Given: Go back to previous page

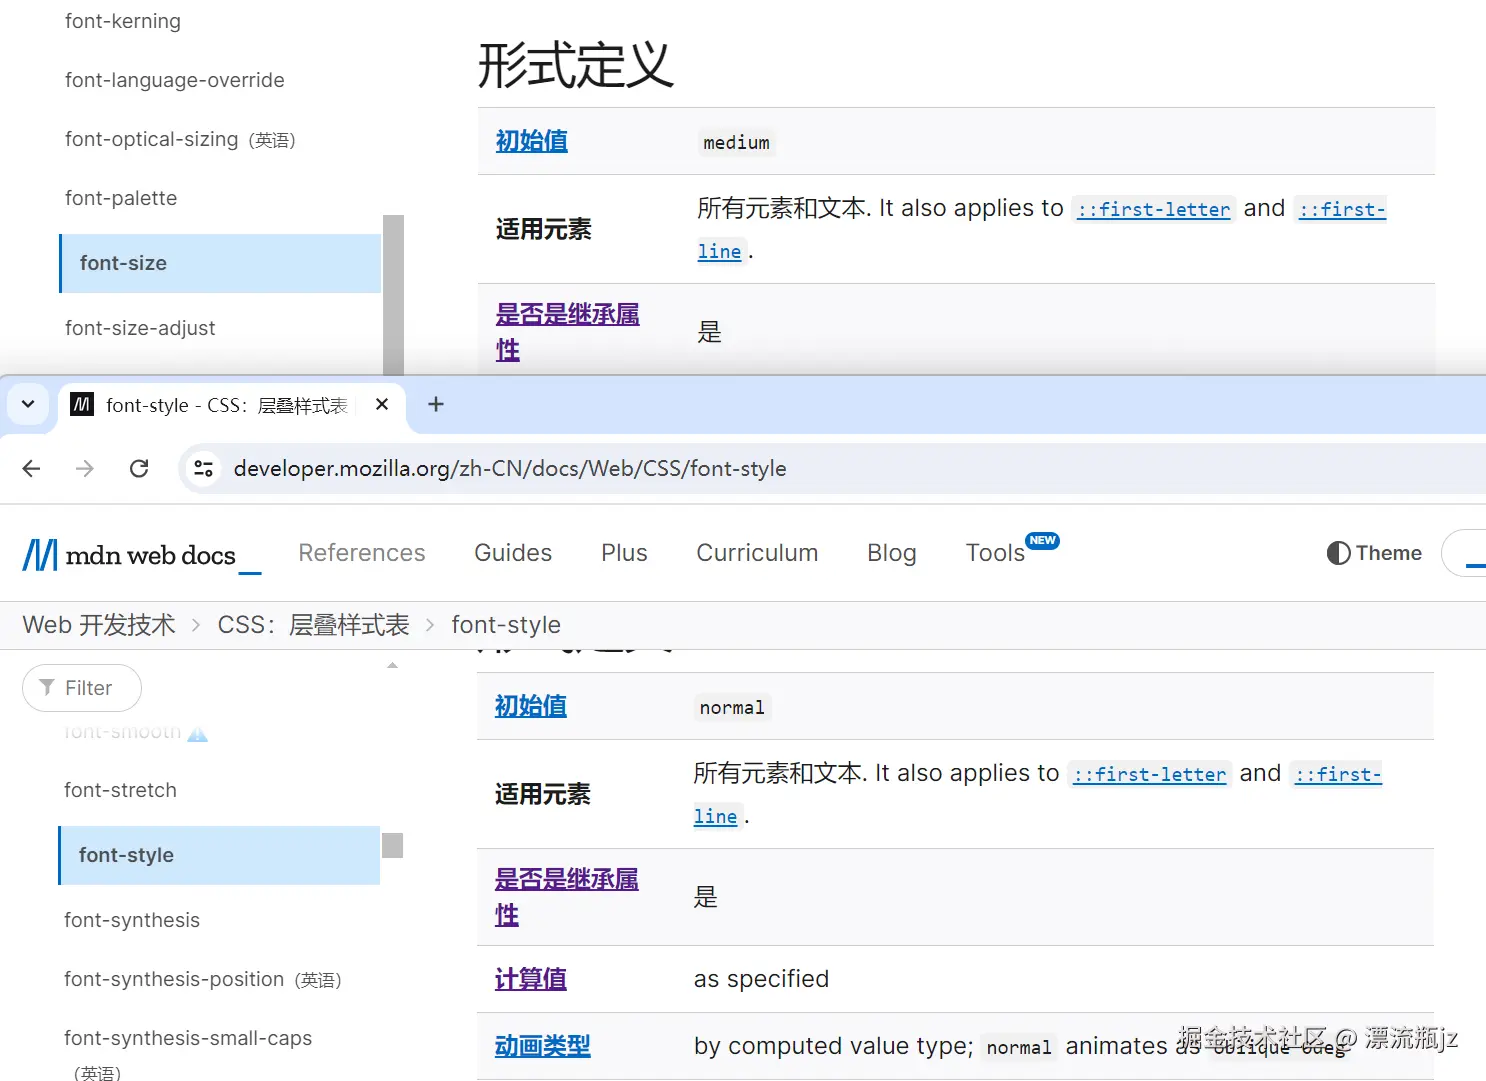Looking at the screenshot, I should coord(32,468).
